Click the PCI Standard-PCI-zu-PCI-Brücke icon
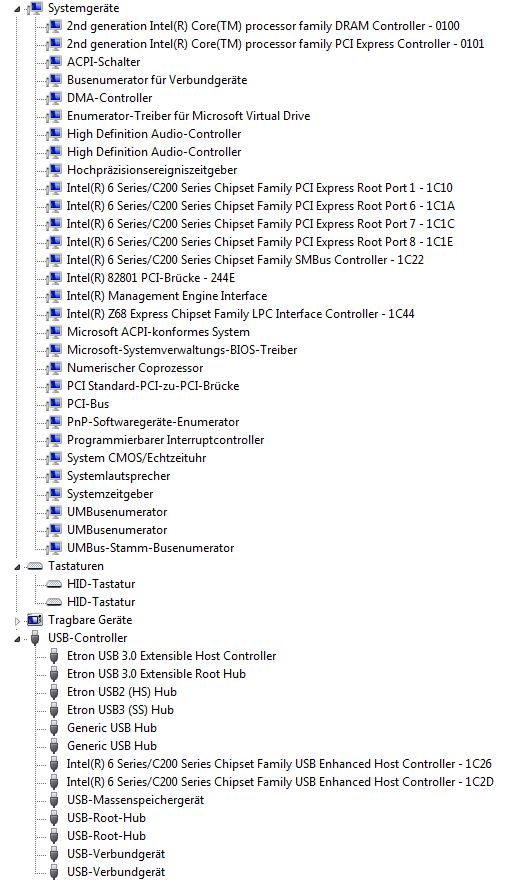519x882 pixels. click(54, 386)
